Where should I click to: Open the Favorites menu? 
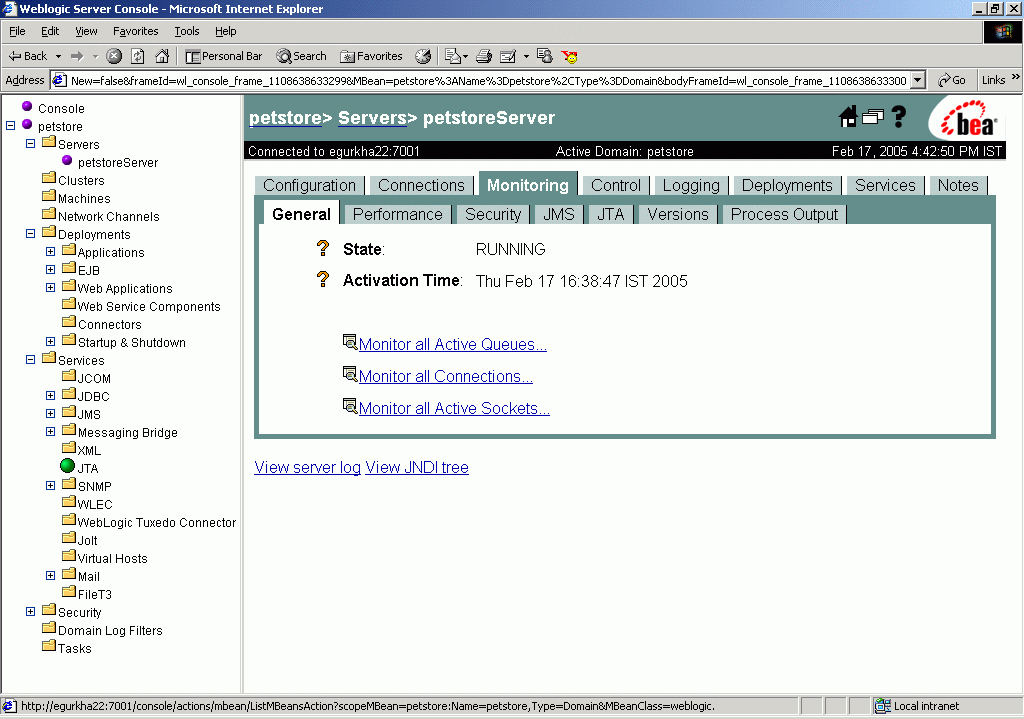tap(135, 31)
